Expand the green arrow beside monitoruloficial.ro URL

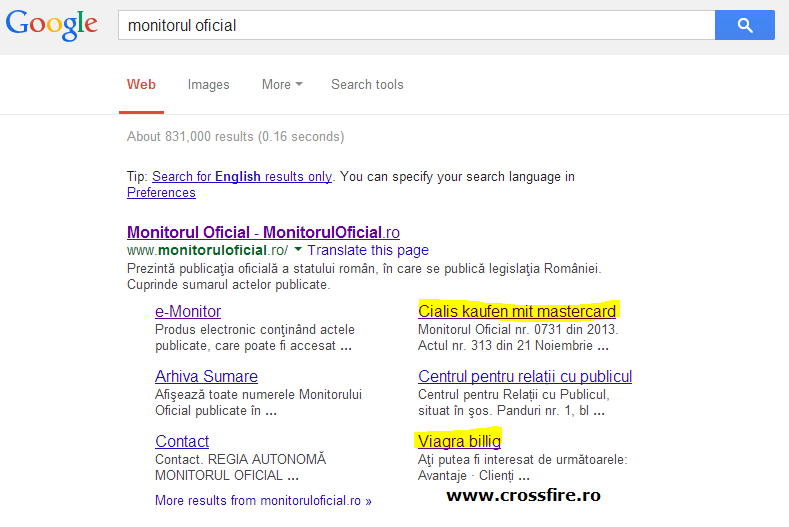pyautogui.click(x=298, y=249)
